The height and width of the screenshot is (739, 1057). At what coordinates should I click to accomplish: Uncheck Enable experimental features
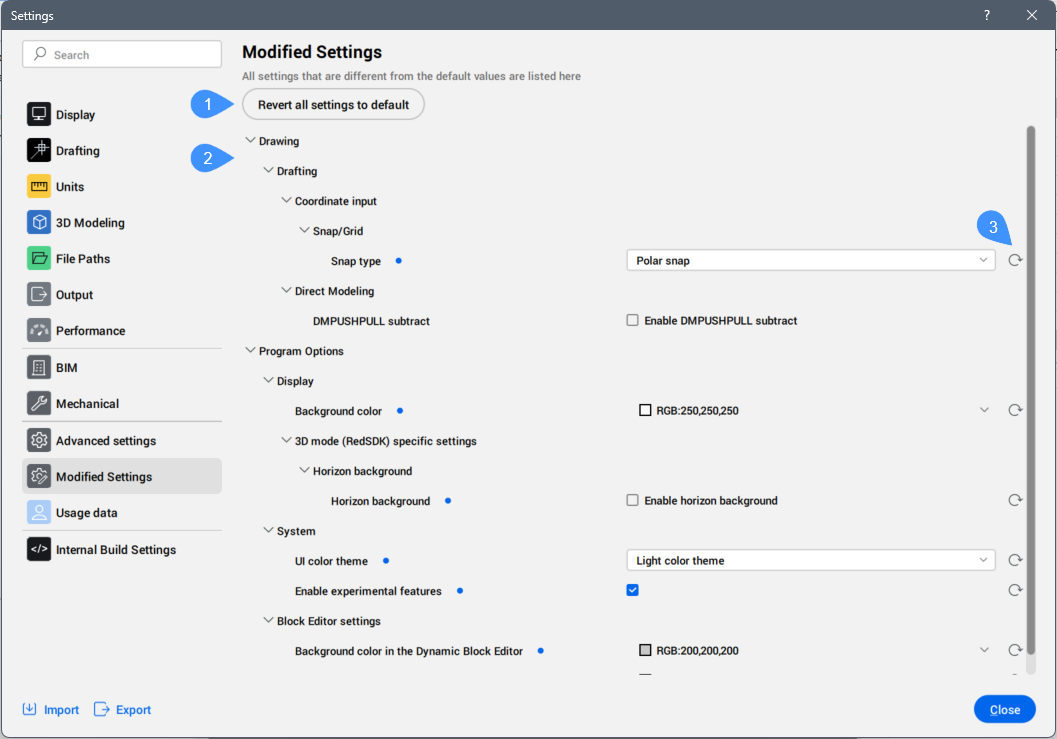(632, 591)
